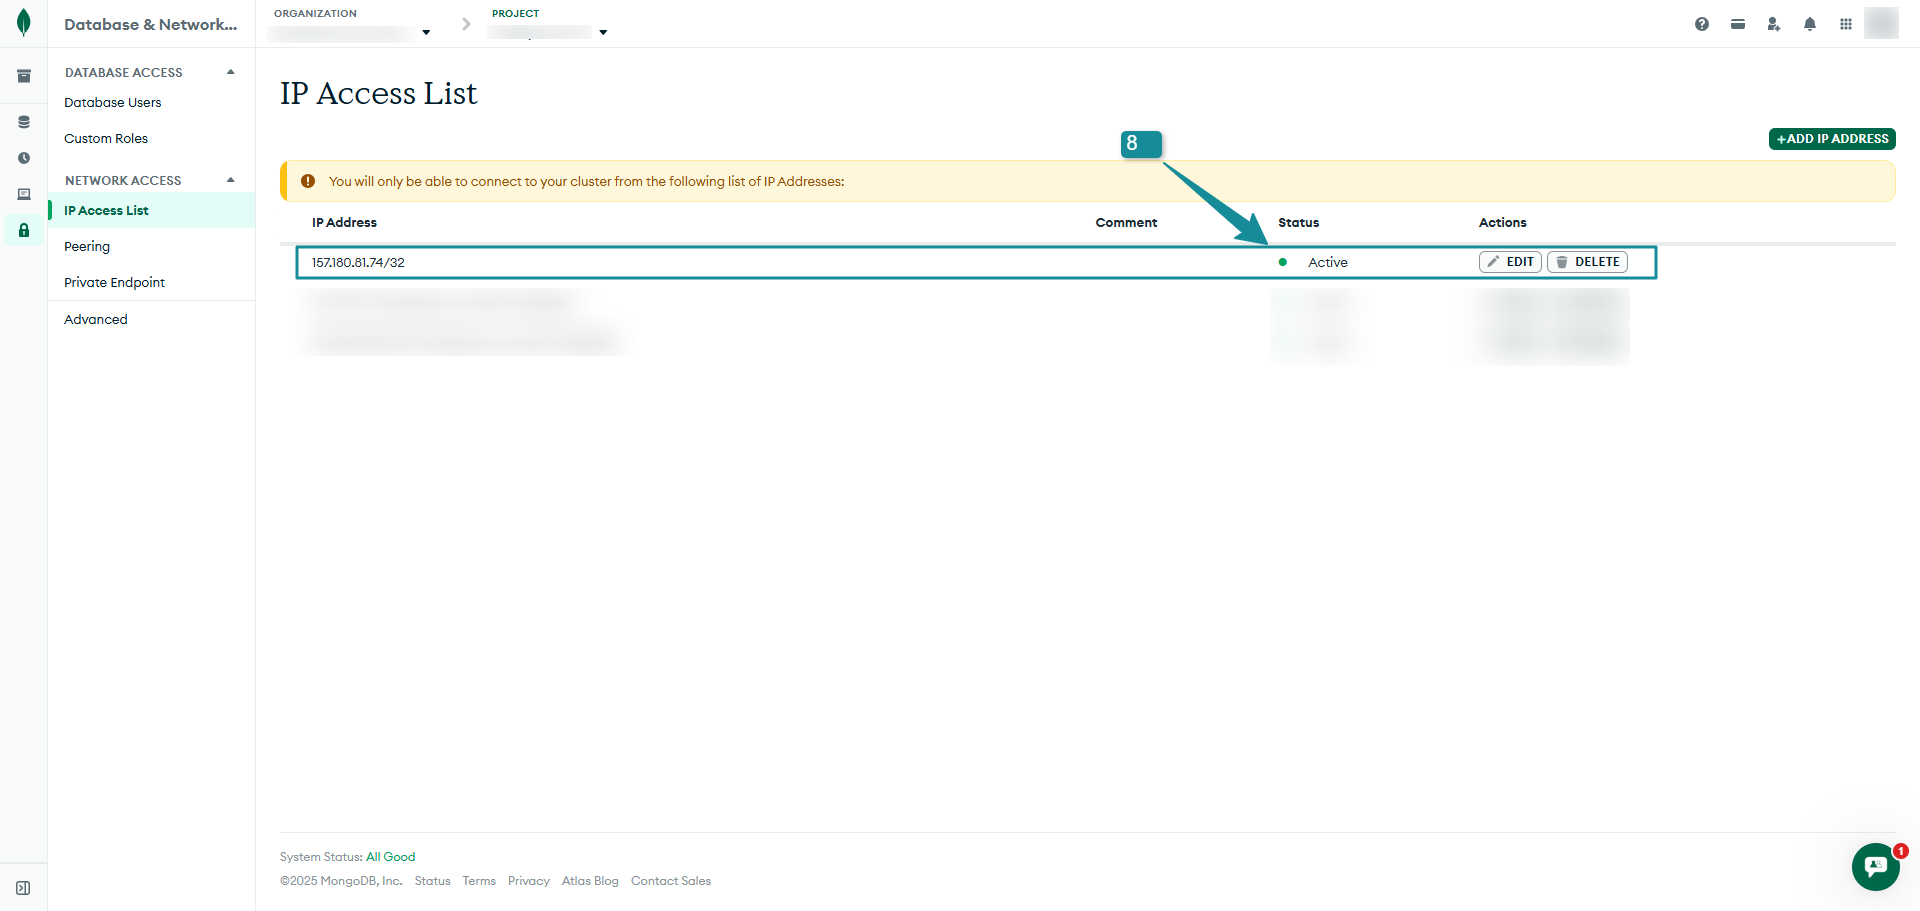The width and height of the screenshot is (1920, 911).
Task: Delete the 157.180.81.74/32 entry
Action: point(1587,262)
